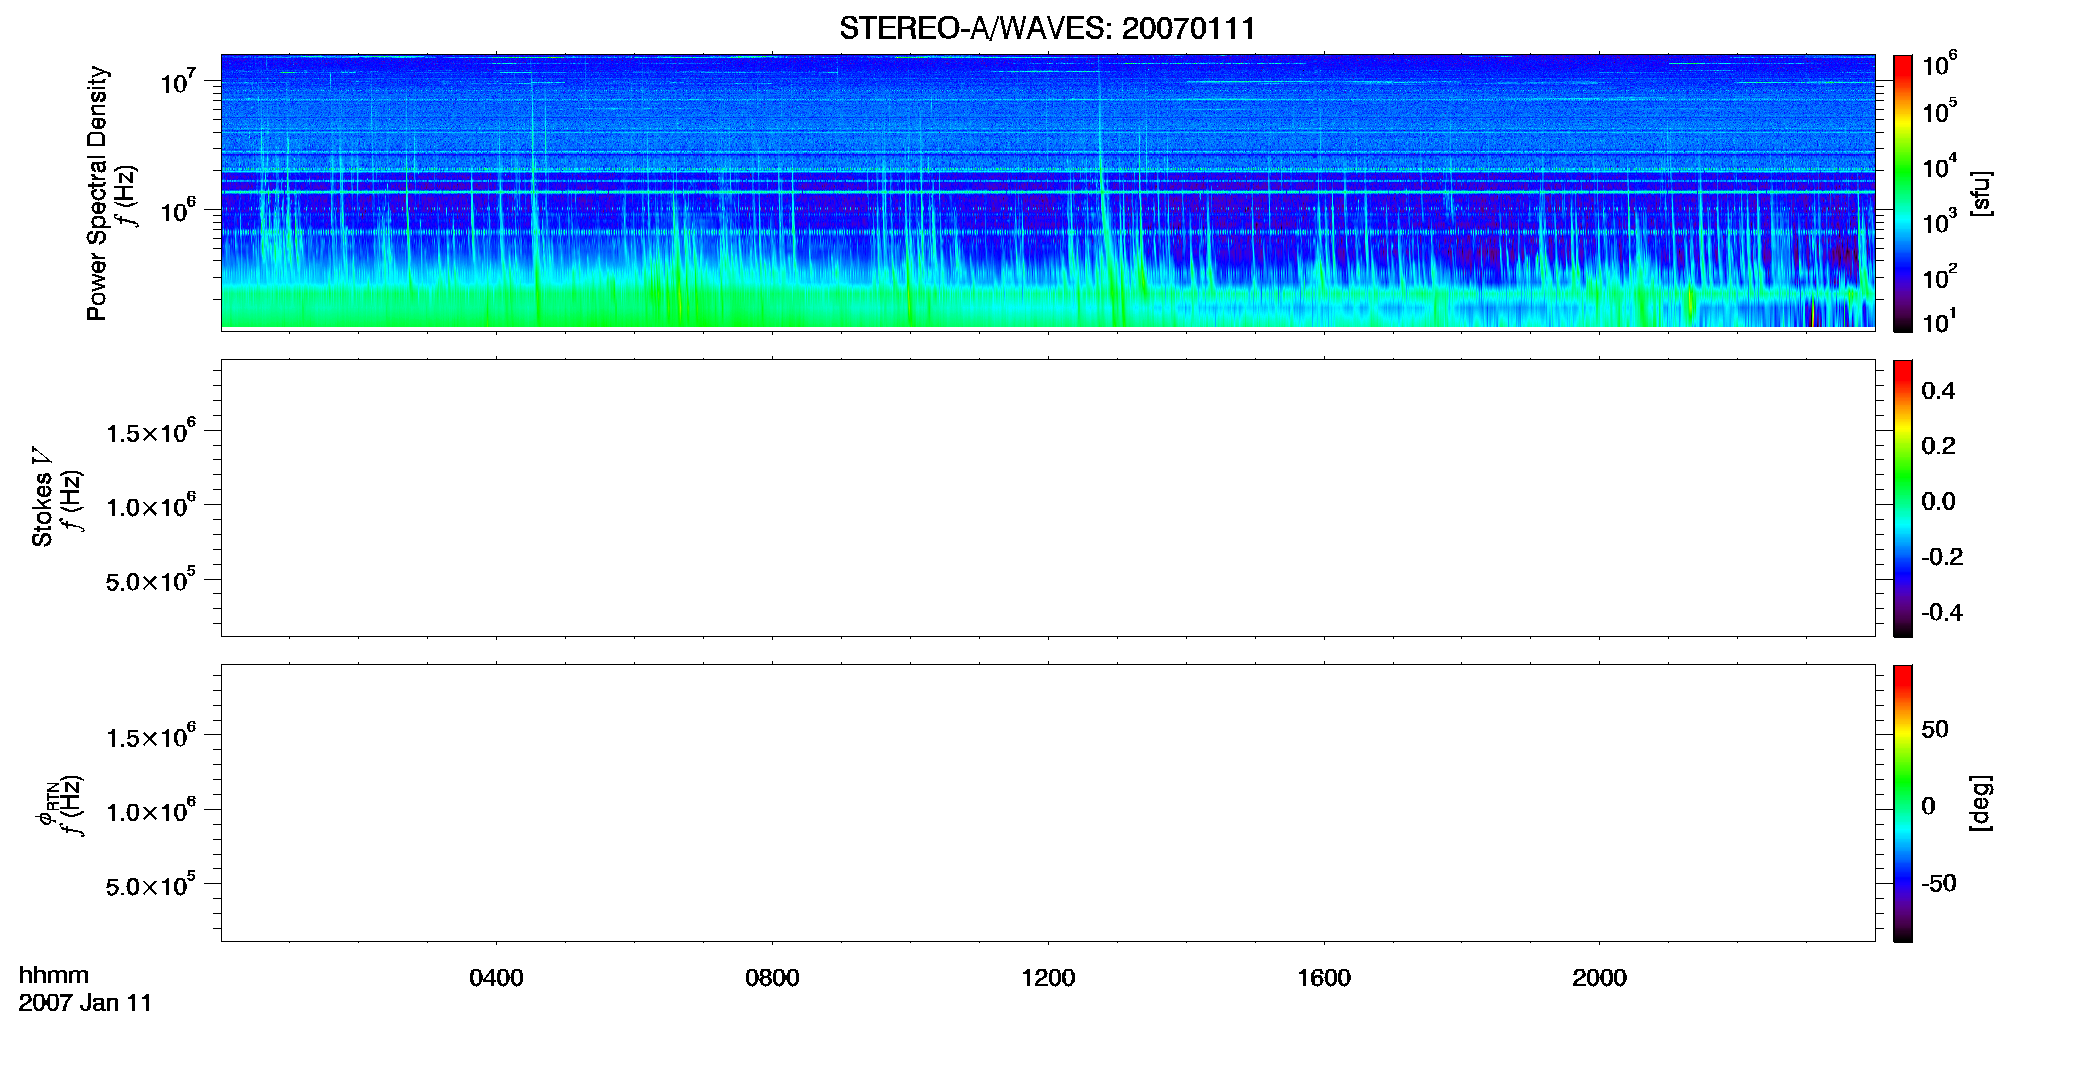Click the empty Stokes V plot panel

click(1048, 498)
